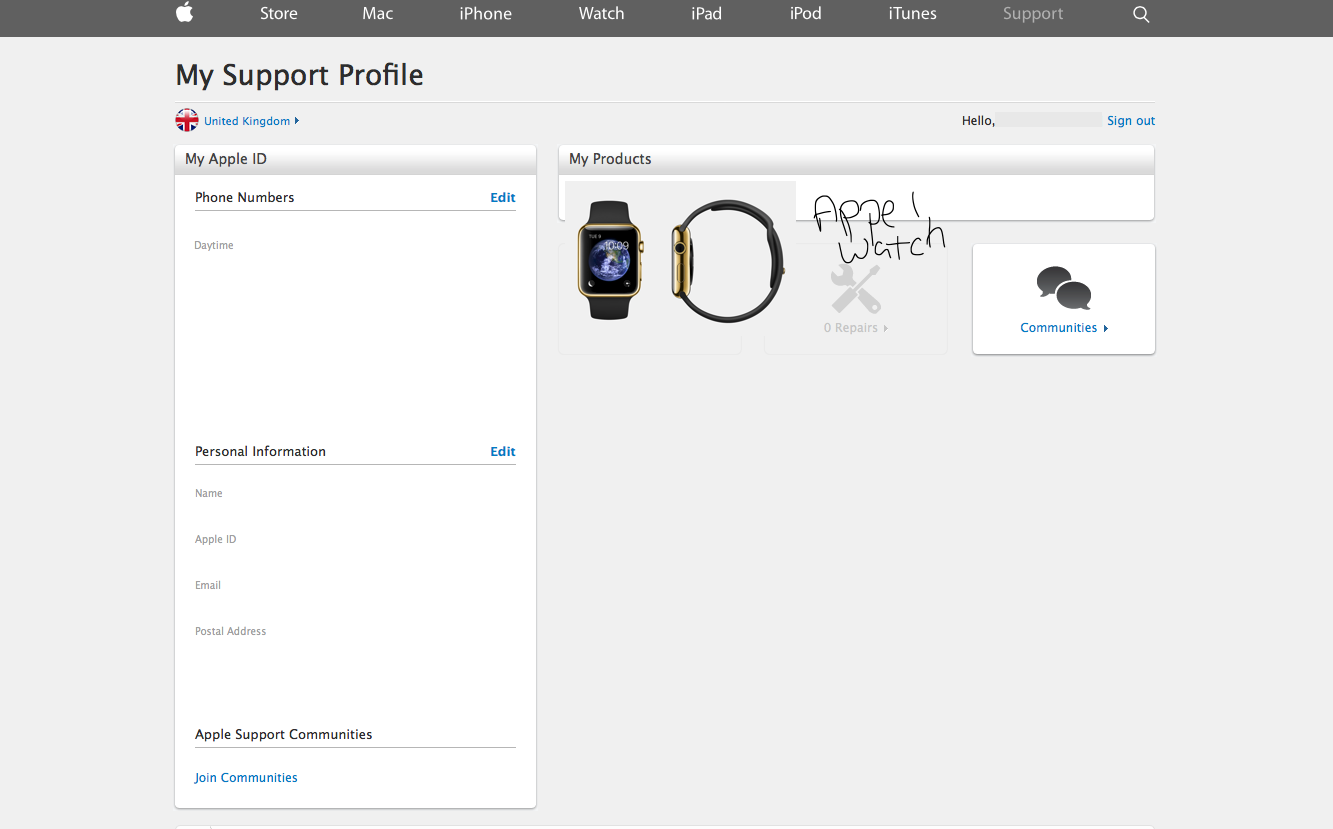Click the My Support Profile heading

click(299, 75)
